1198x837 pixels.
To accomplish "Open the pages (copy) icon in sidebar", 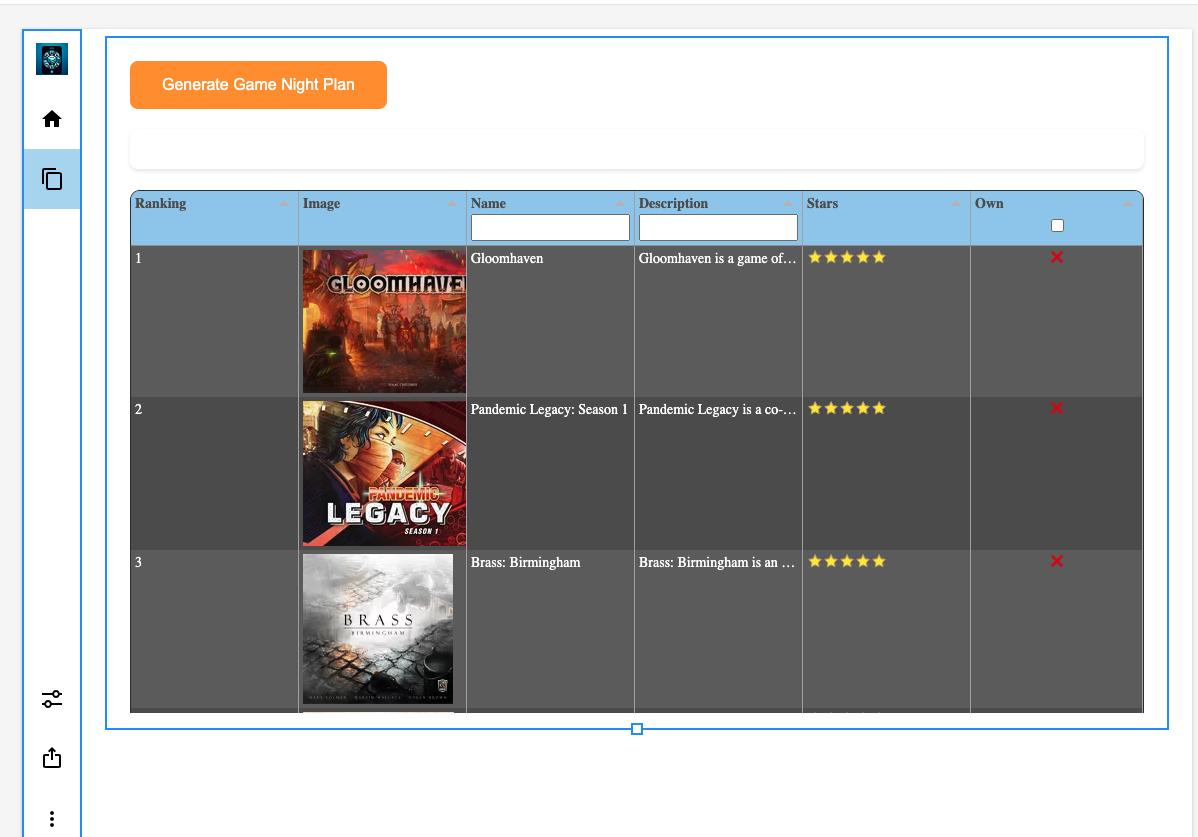I will pyautogui.click(x=52, y=179).
